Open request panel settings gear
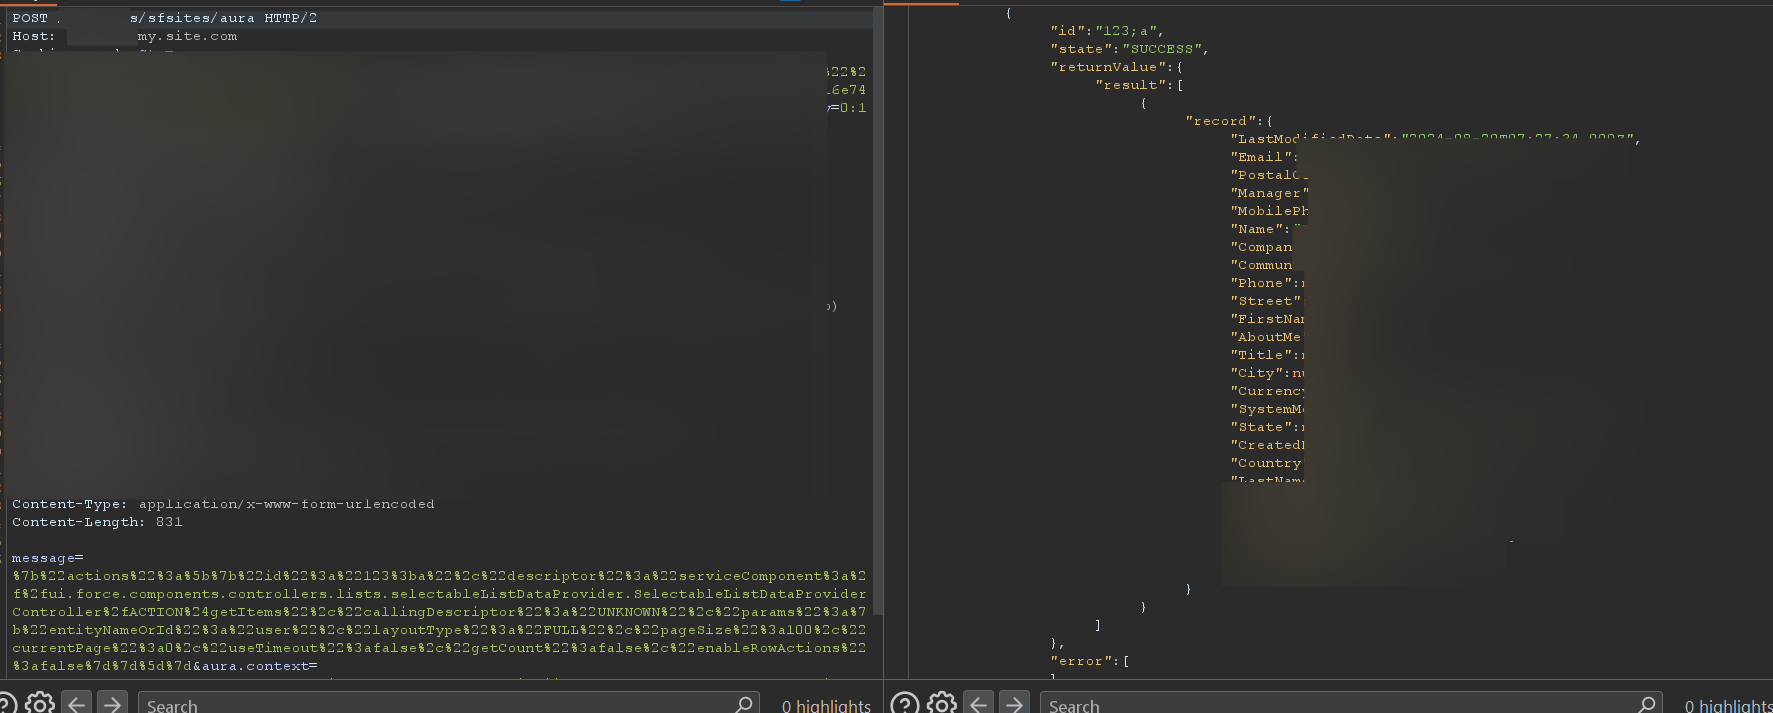This screenshot has height=713, width=1773. [x=40, y=704]
